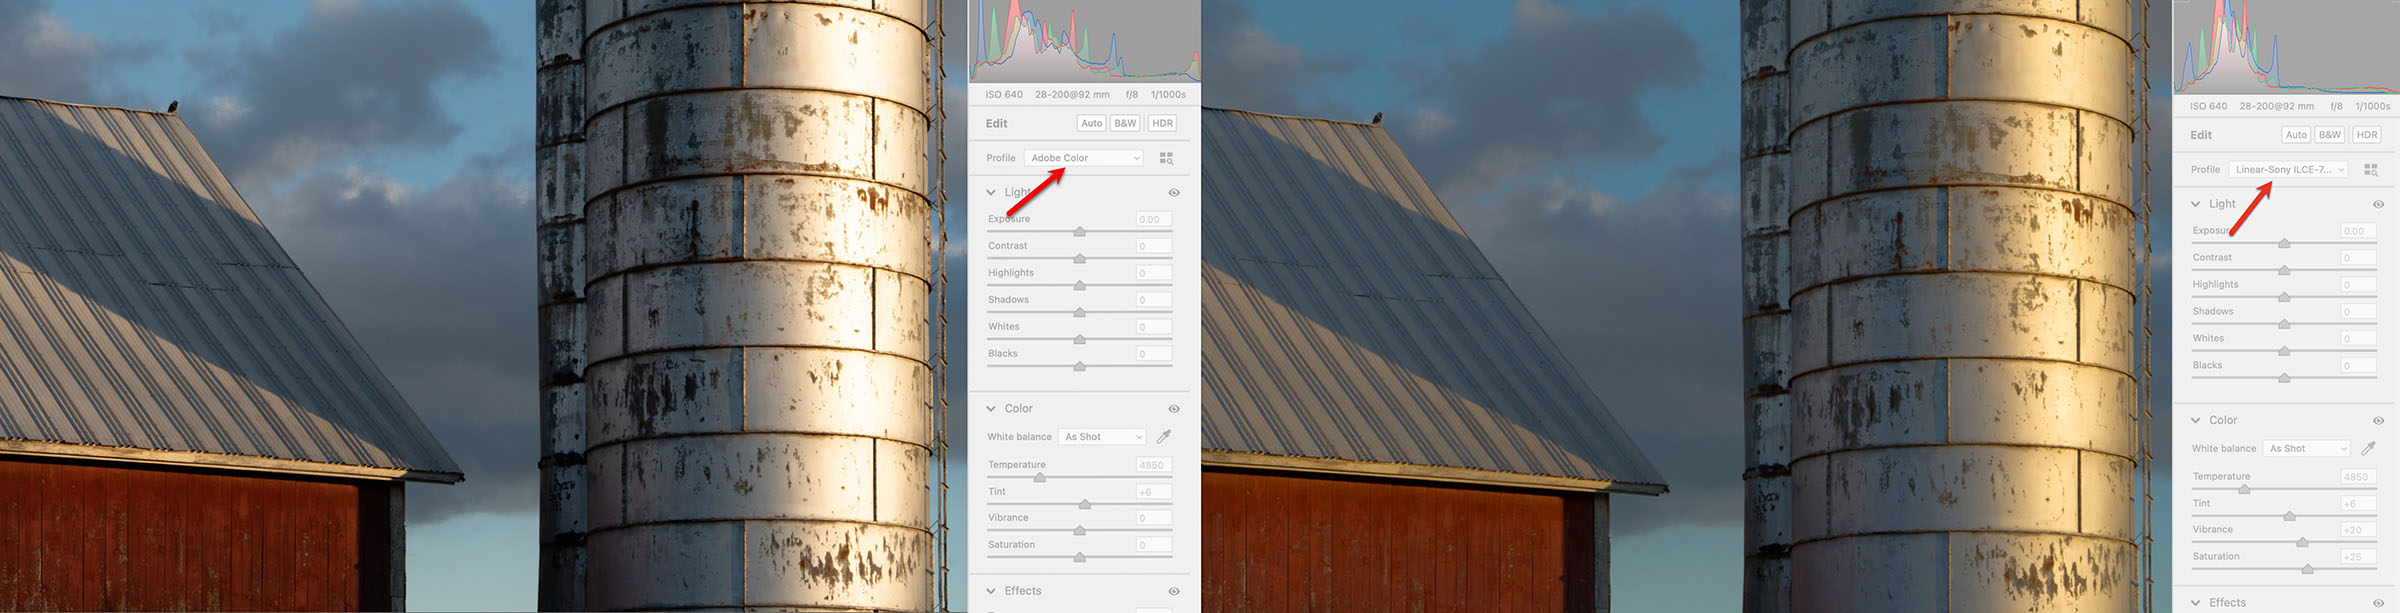The height and width of the screenshot is (613, 2400).
Task: Click Auto button in the Adobe Color panel
Action: (x=1091, y=124)
